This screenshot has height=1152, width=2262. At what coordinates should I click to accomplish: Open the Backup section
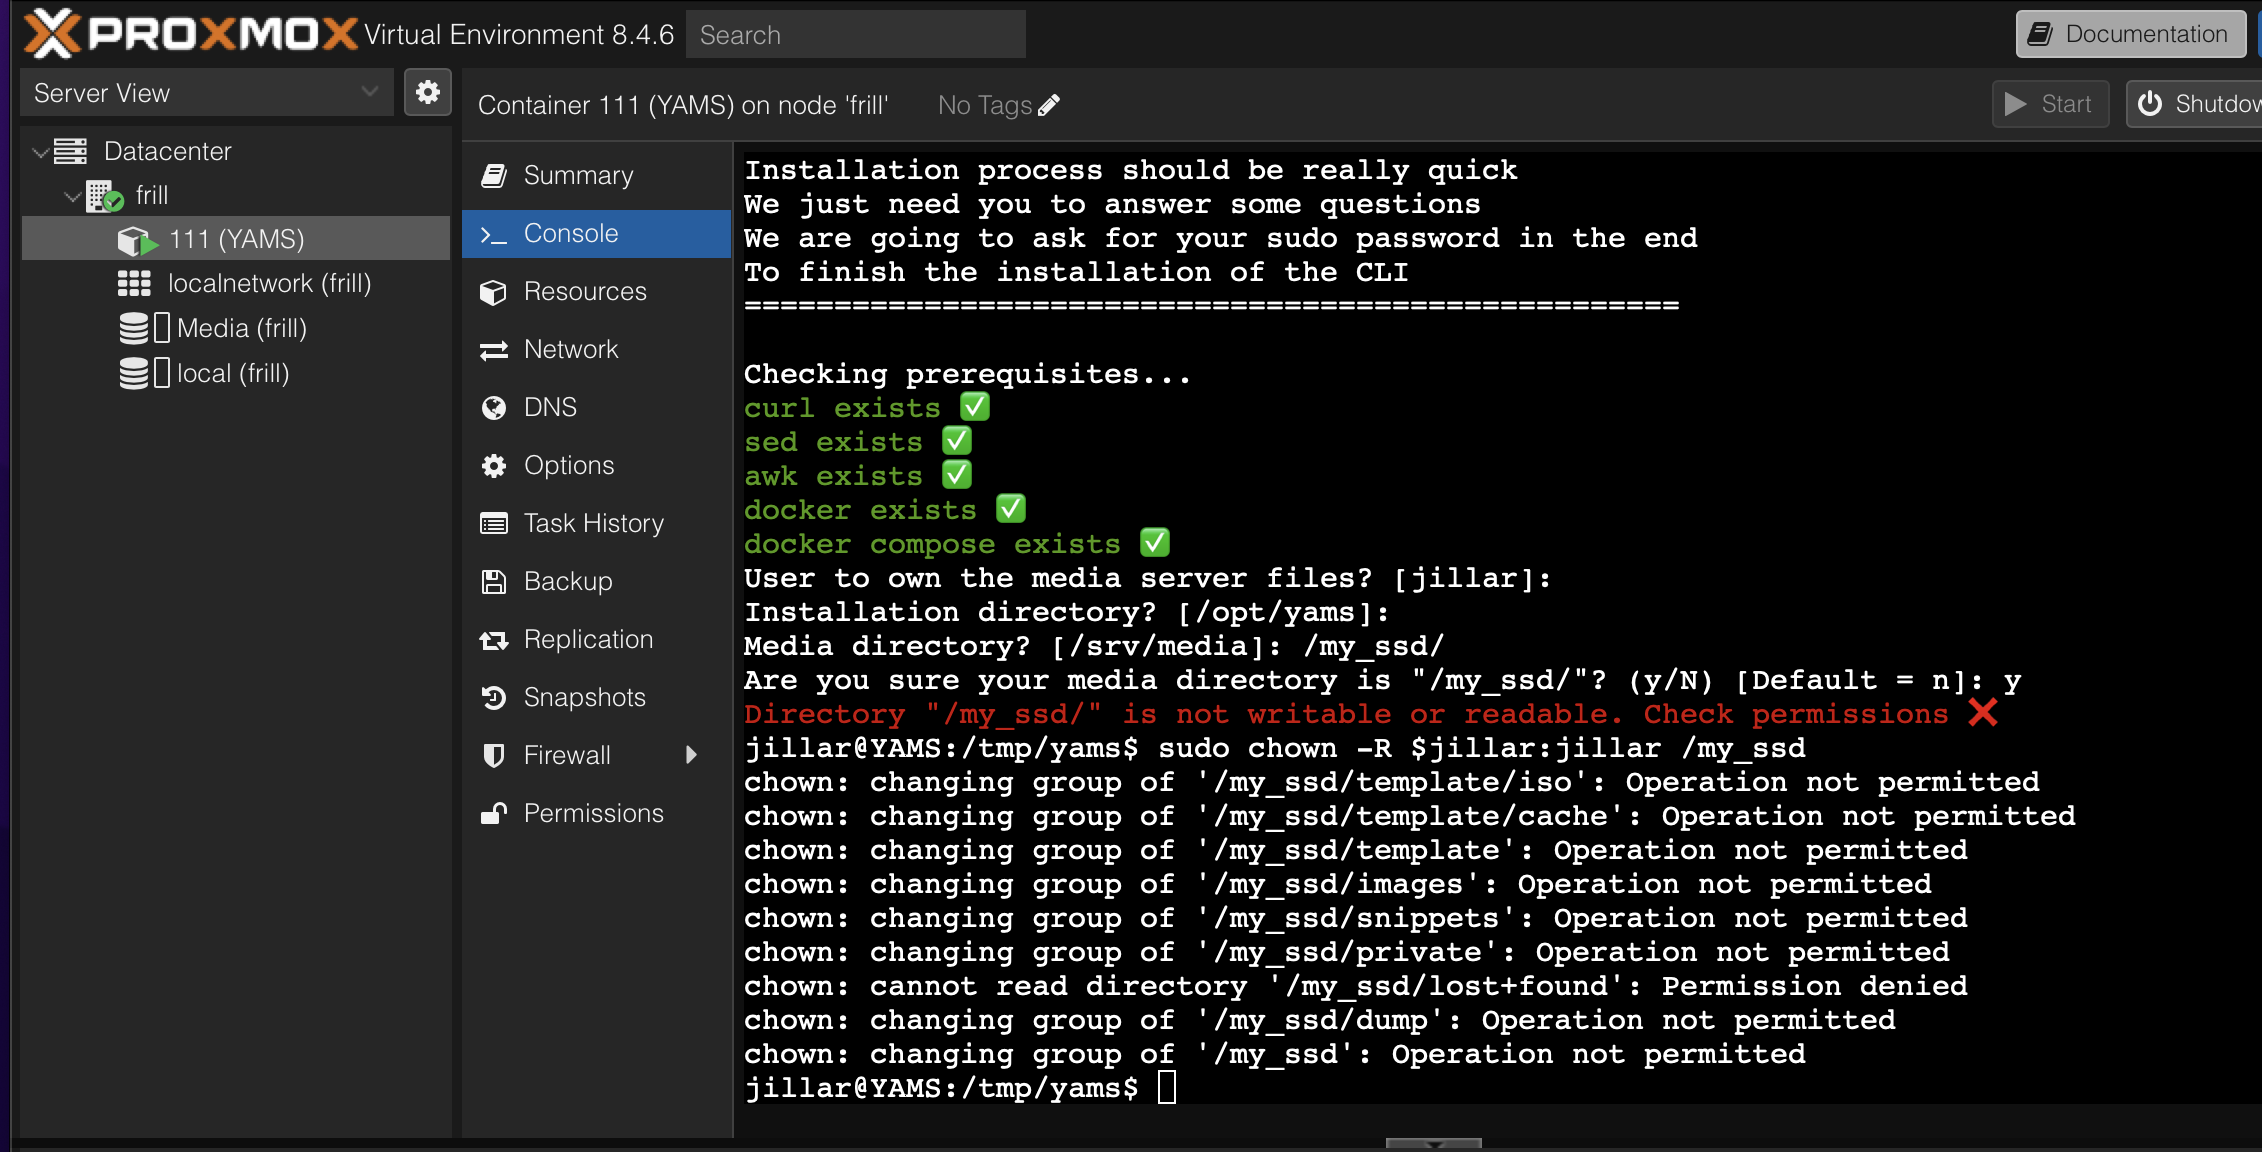click(597, 582)
